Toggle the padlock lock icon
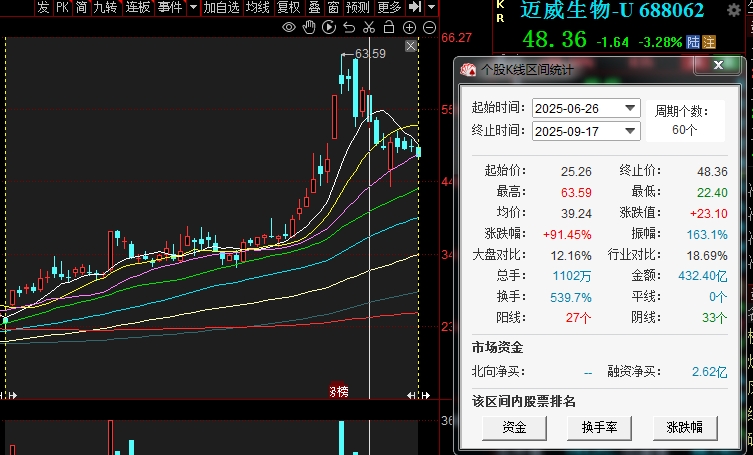This screenshot has height=455, width=753. 389,27
